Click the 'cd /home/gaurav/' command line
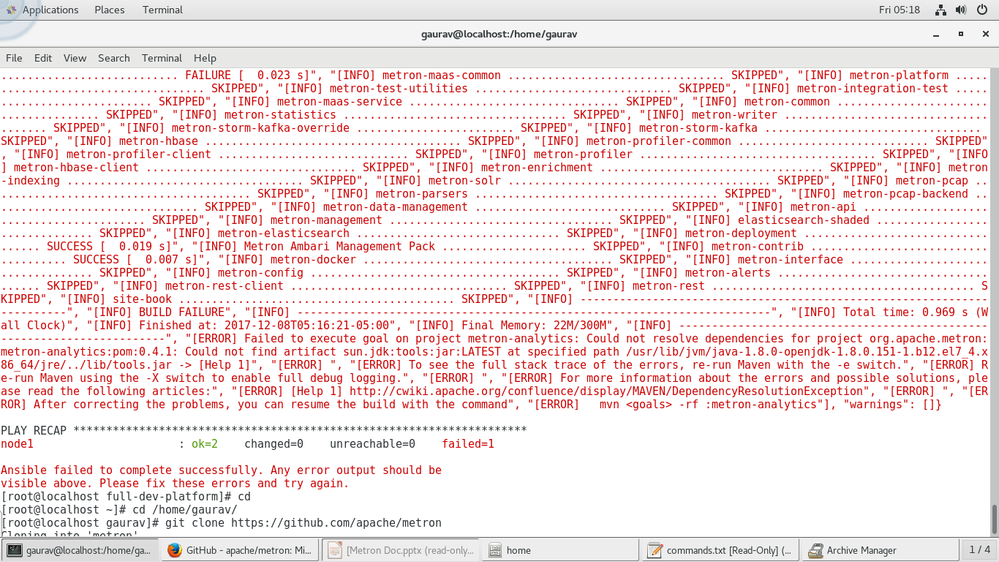Screen dimensions: 999x562 (184, 510)
